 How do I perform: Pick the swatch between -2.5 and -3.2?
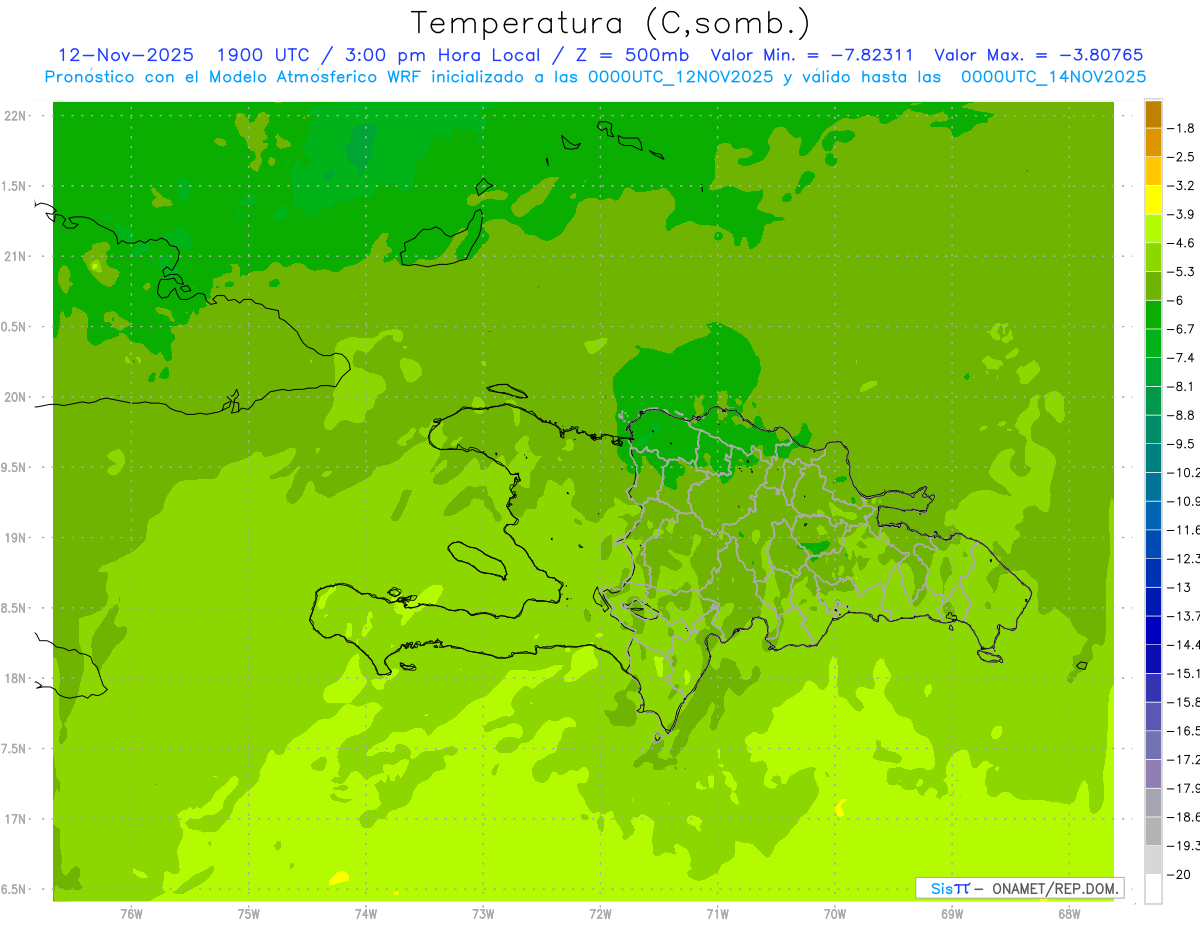(1153, 172)
